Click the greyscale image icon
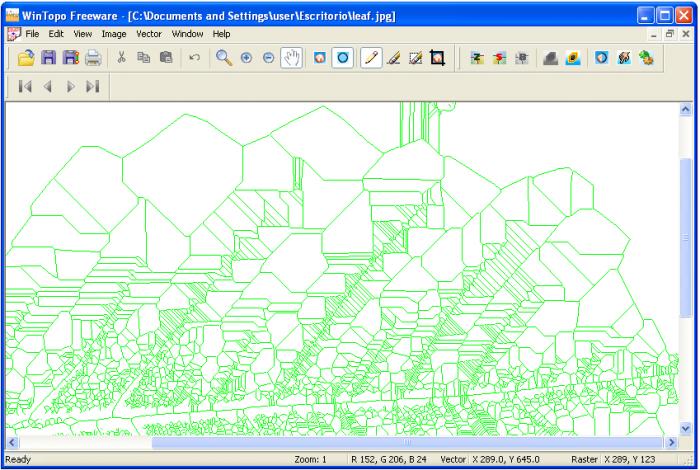Image resolution: width=700 pixels, height=470 pixels. [x=550, y=58]
